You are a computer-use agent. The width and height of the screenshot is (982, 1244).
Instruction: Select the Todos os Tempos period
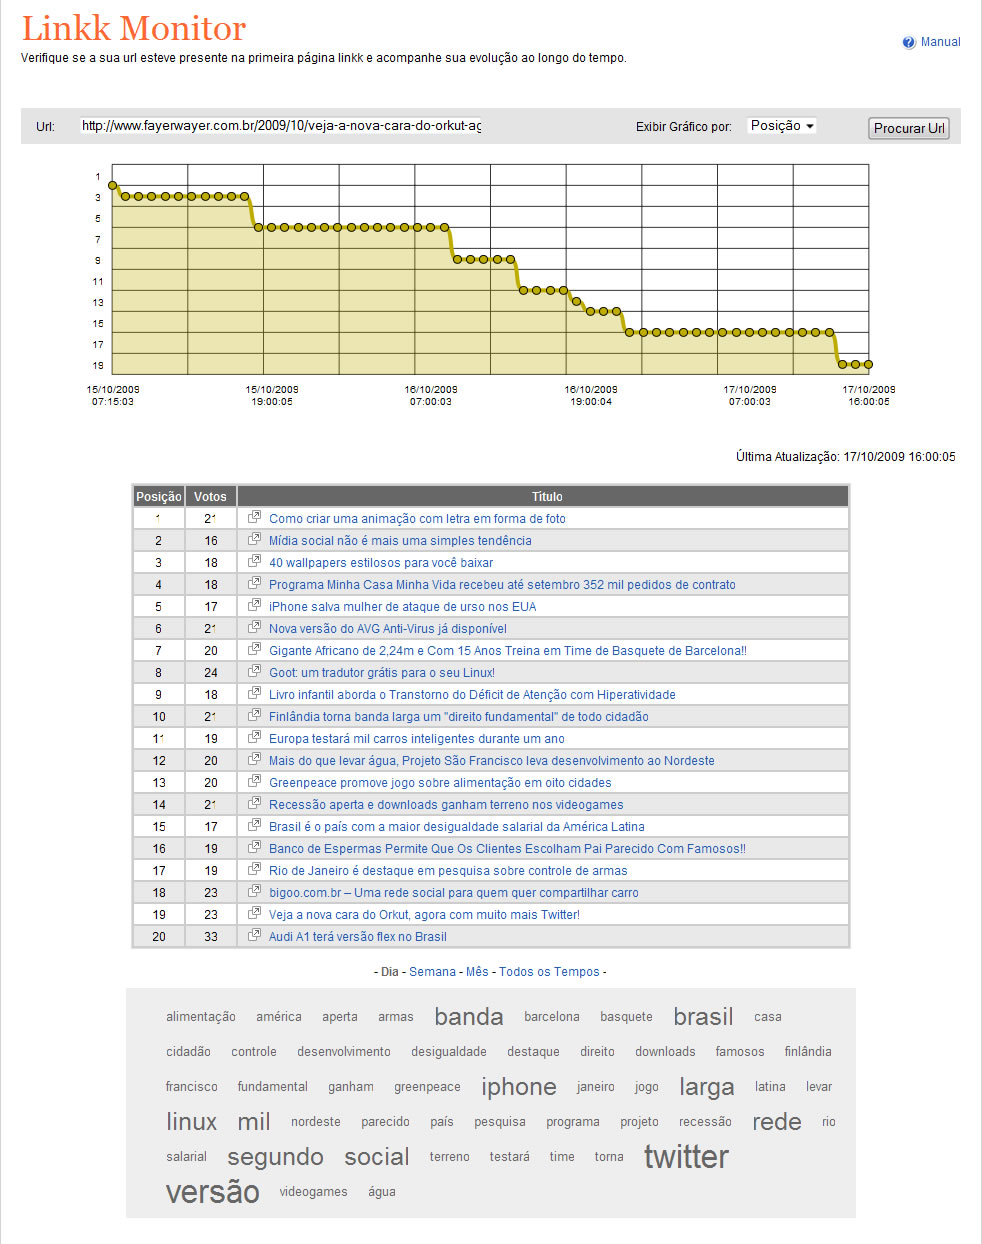tap(549, 972)
